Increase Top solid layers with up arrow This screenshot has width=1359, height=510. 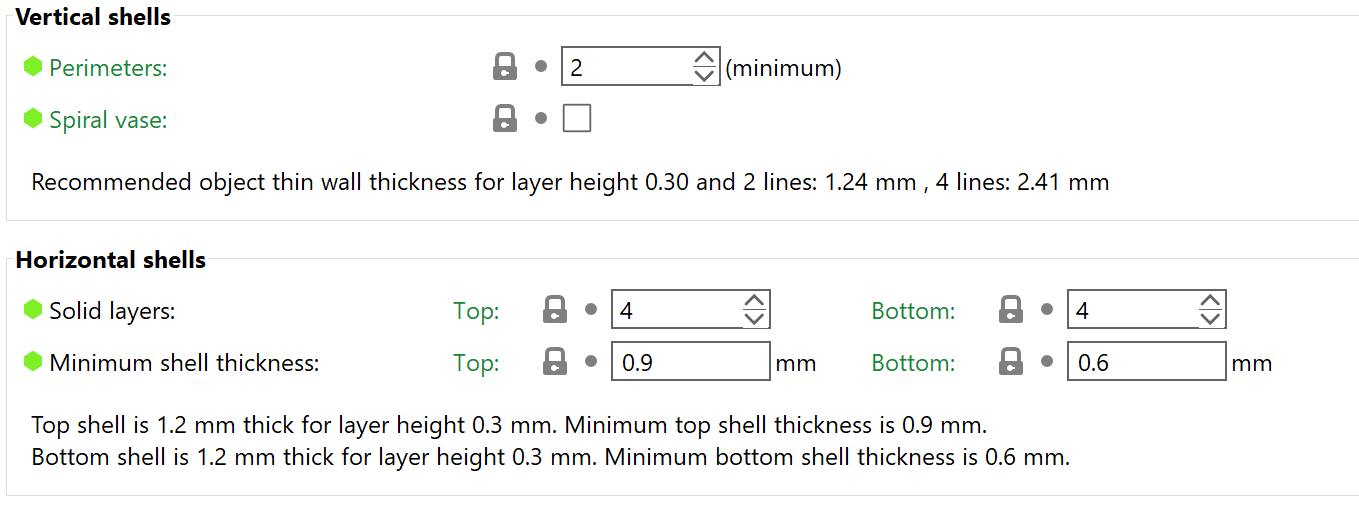point(755,301)
